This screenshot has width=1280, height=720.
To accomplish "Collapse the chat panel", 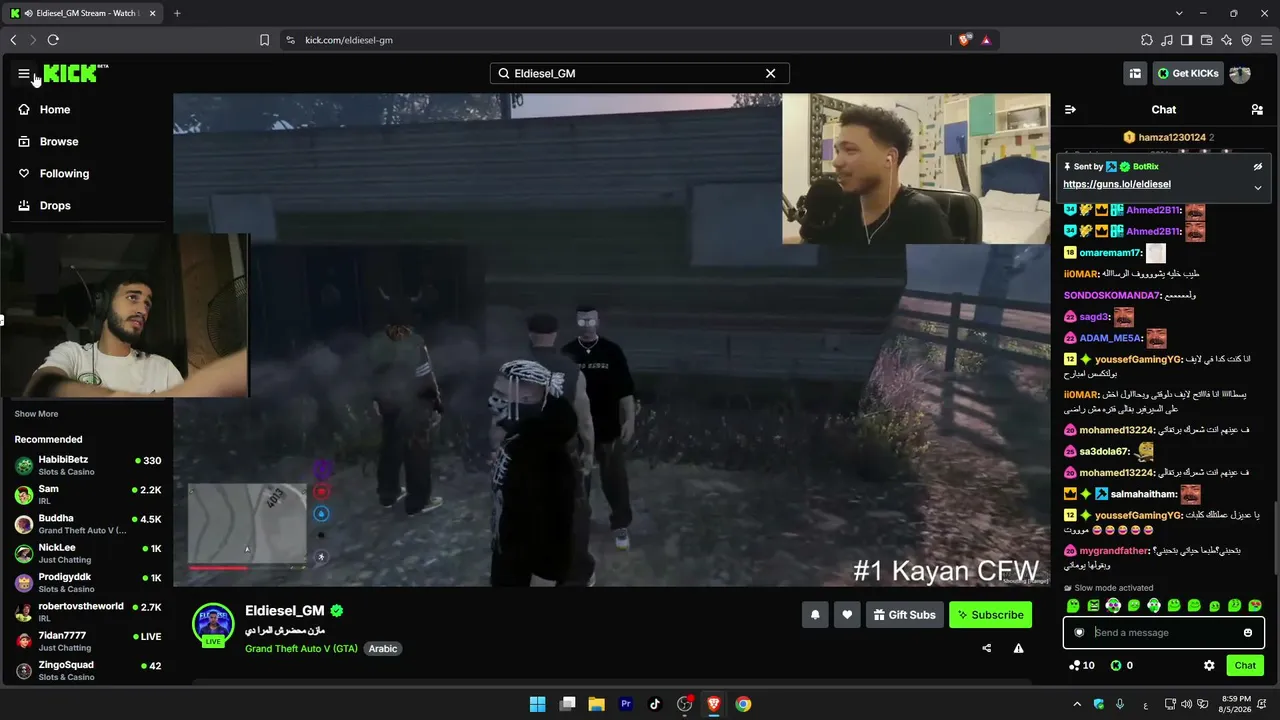I will tap(1070, 109).
